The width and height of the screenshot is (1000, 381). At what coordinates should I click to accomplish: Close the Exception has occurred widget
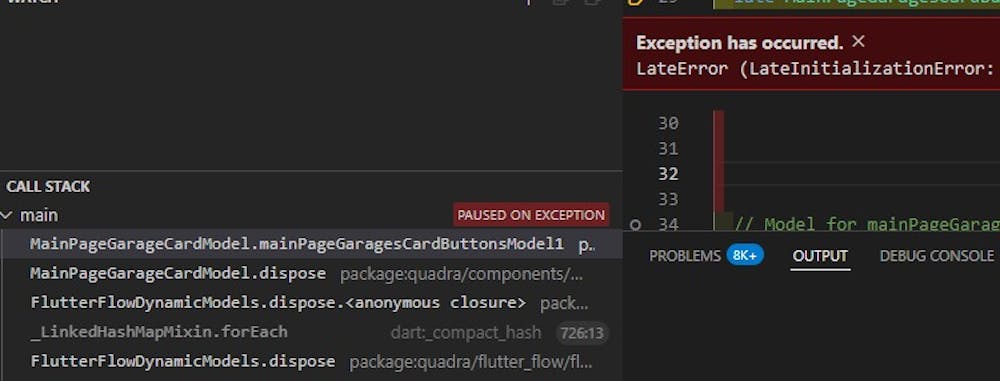[858, 42]
